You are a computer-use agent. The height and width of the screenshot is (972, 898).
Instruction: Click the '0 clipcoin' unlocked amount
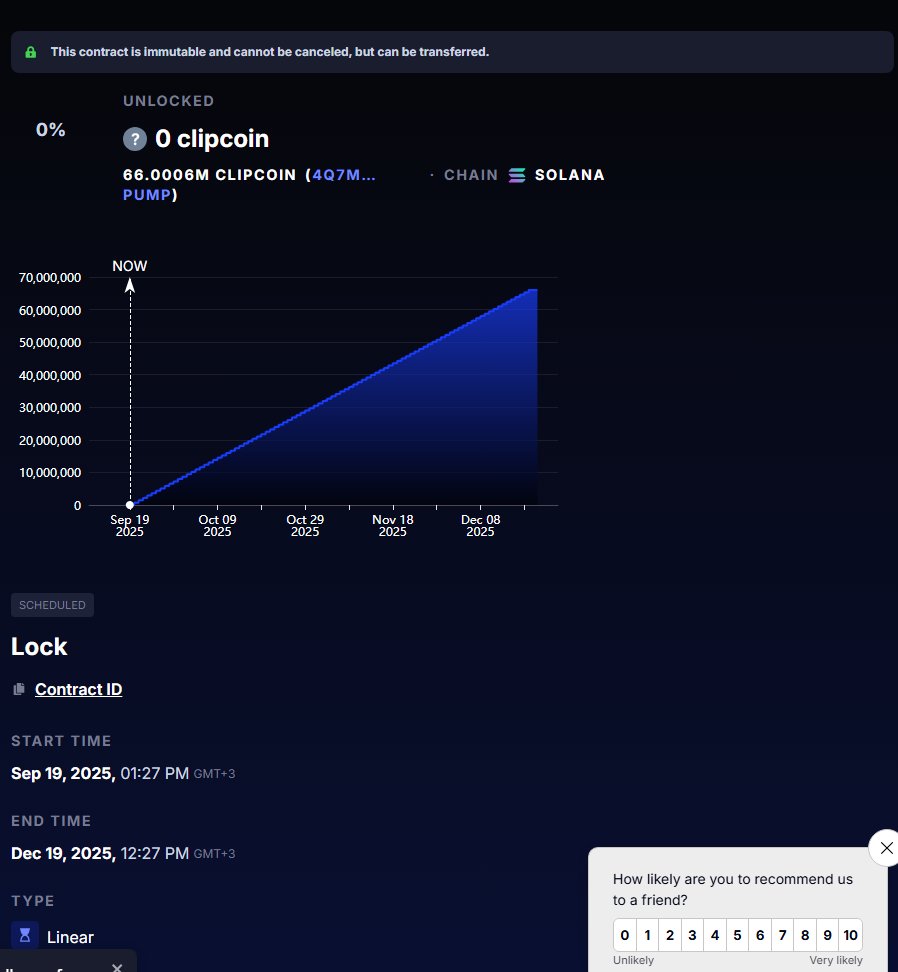pos(212,139)
